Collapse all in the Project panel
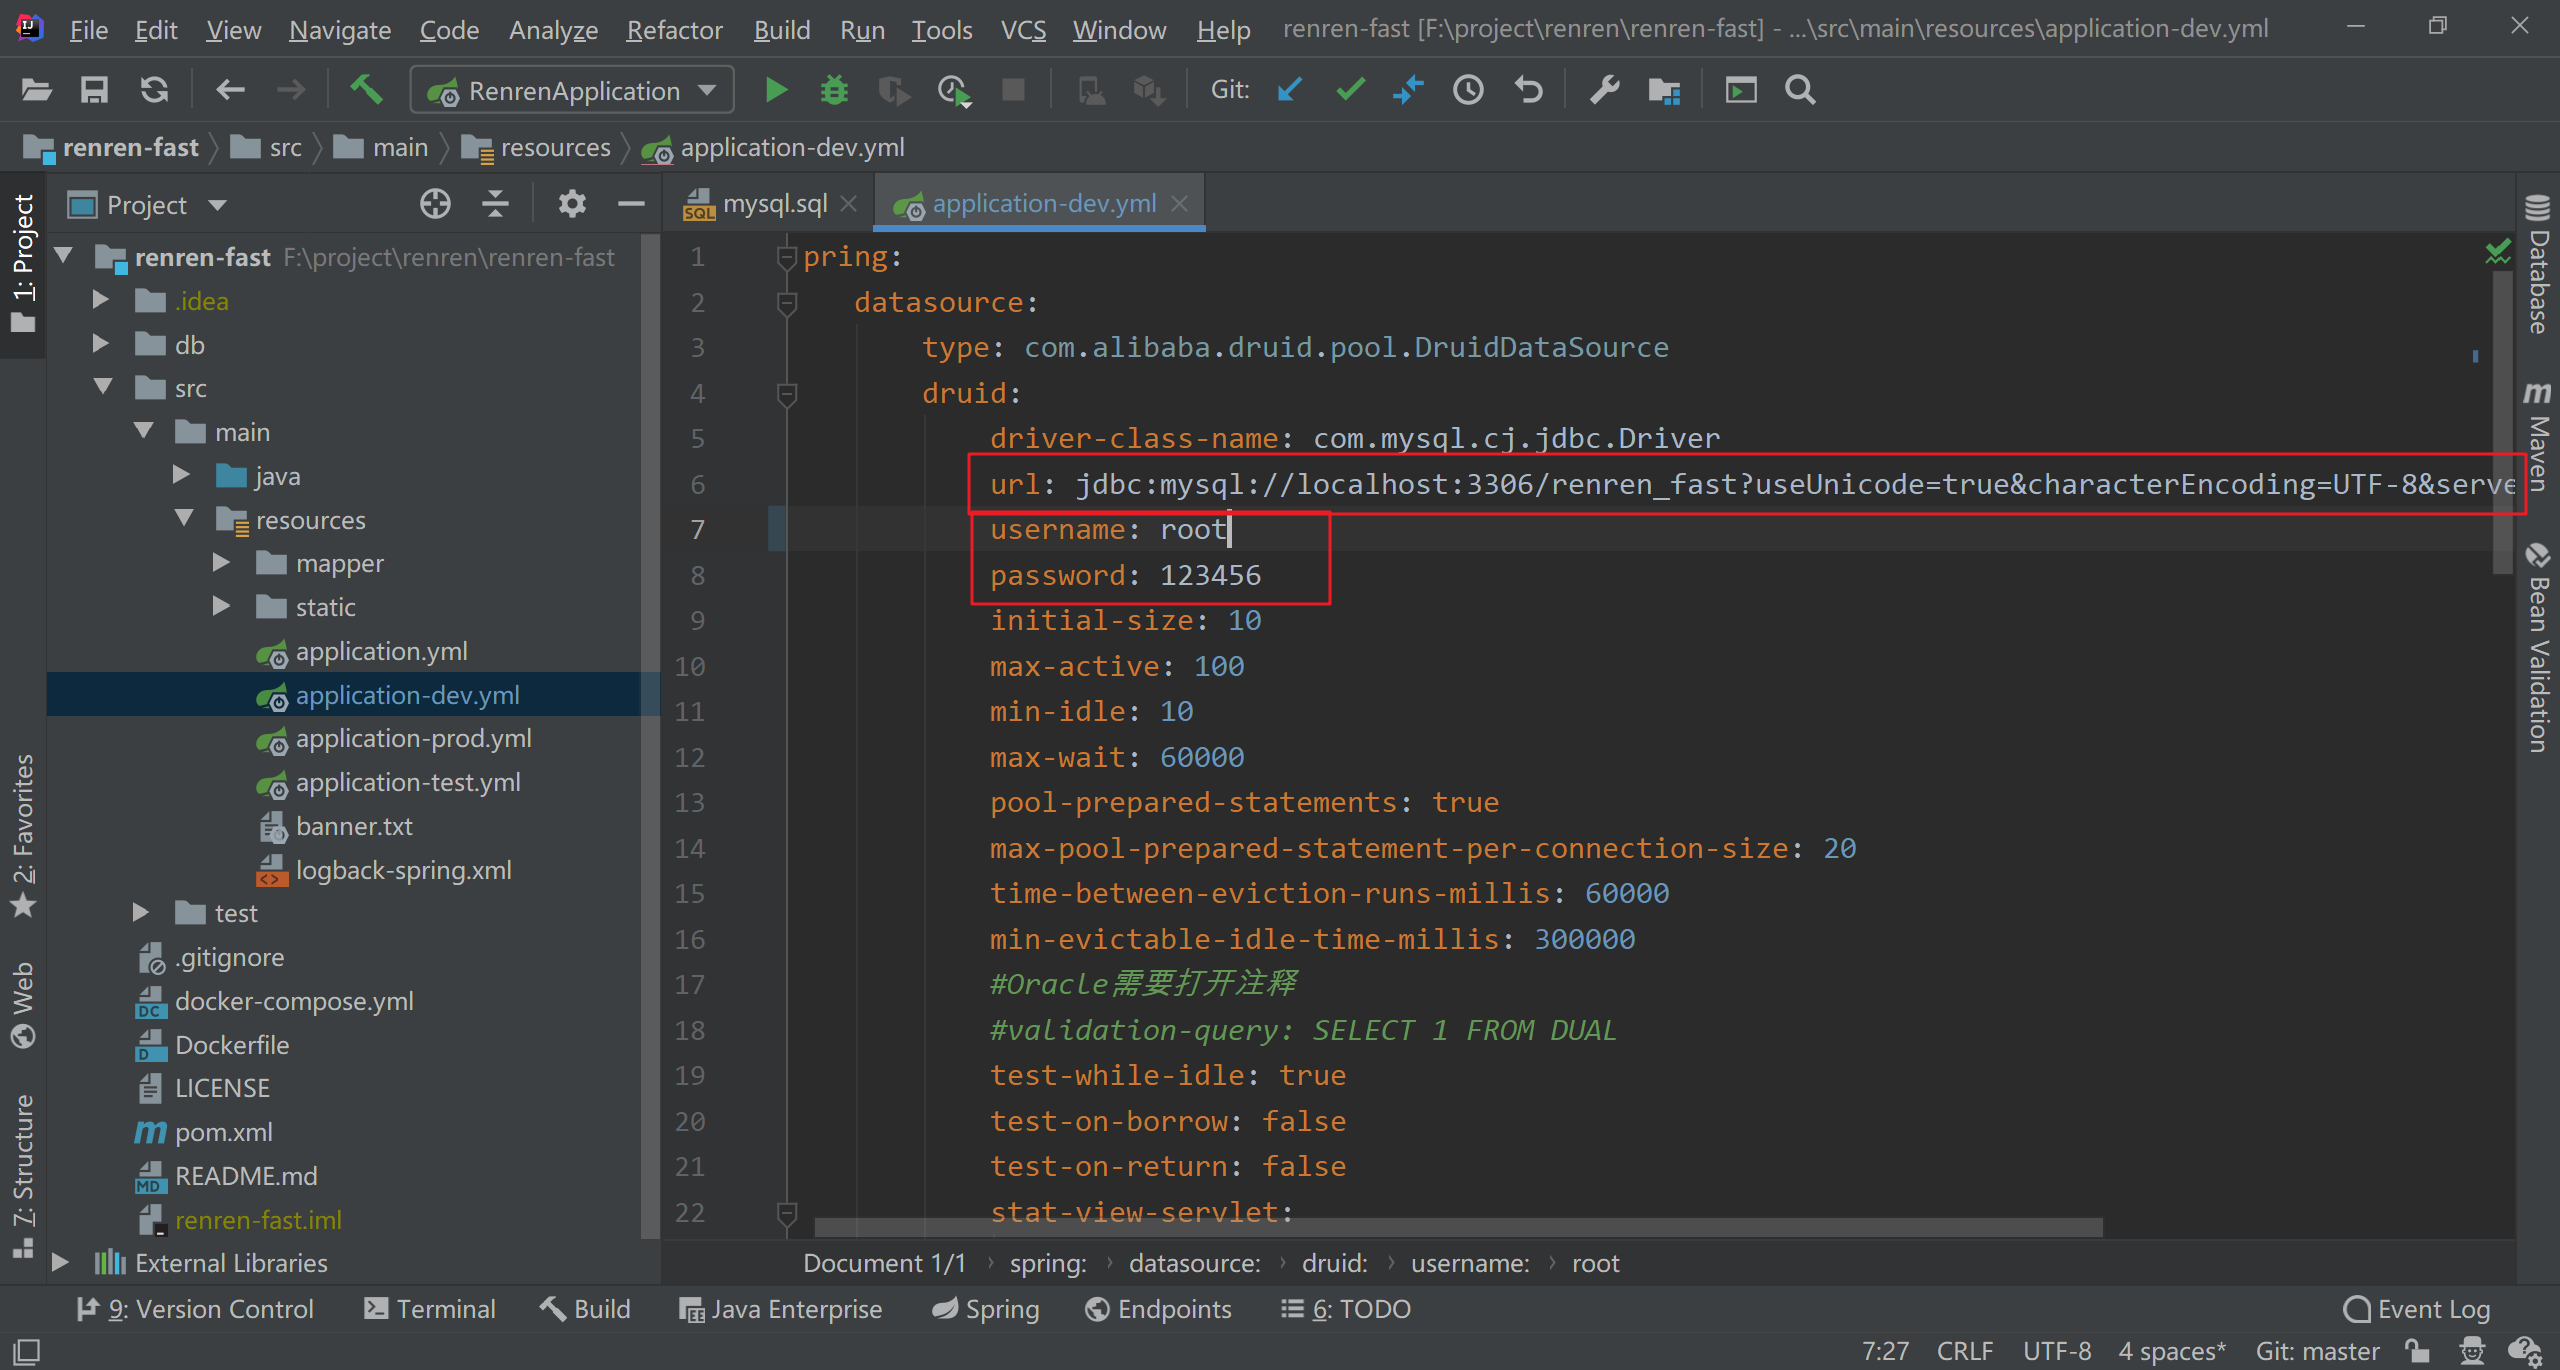 pyautogui.click(x=495, y=204)
